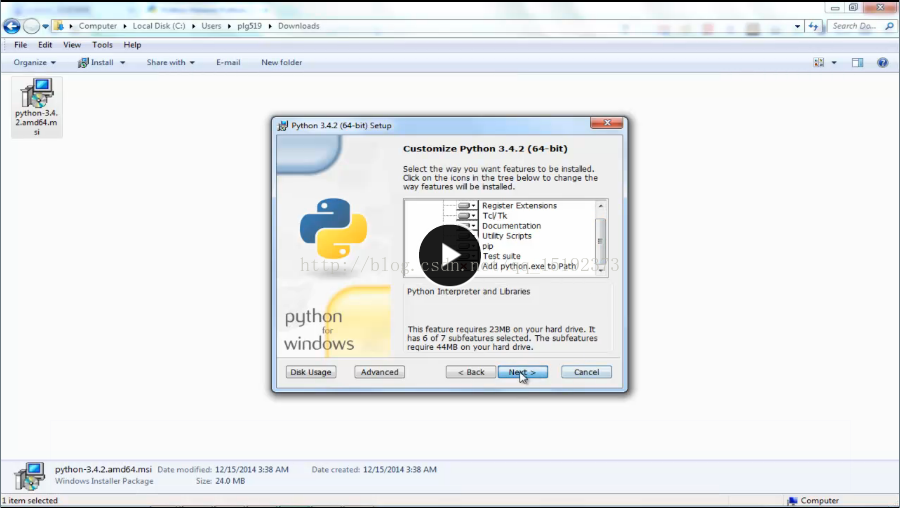The image size is (900, 508).
Task: Click the Install toolbar button
Action: point(96,63)
